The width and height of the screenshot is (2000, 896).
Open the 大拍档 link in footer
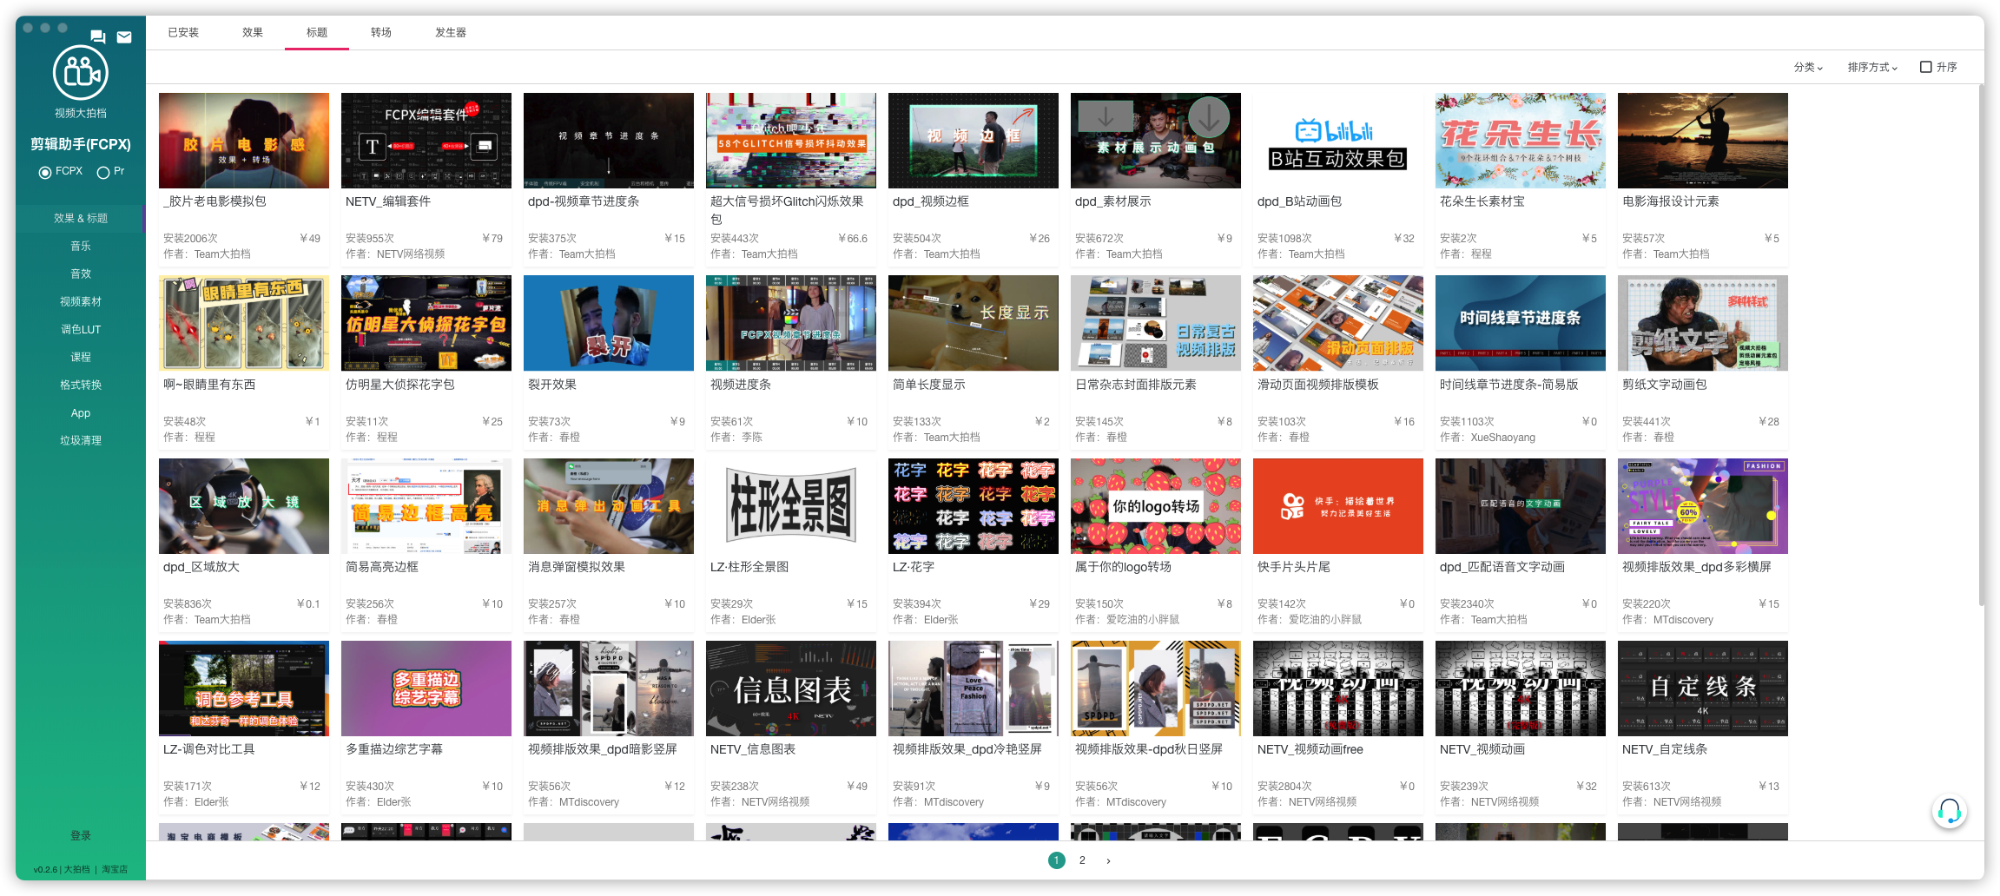[x=77, y=869]
